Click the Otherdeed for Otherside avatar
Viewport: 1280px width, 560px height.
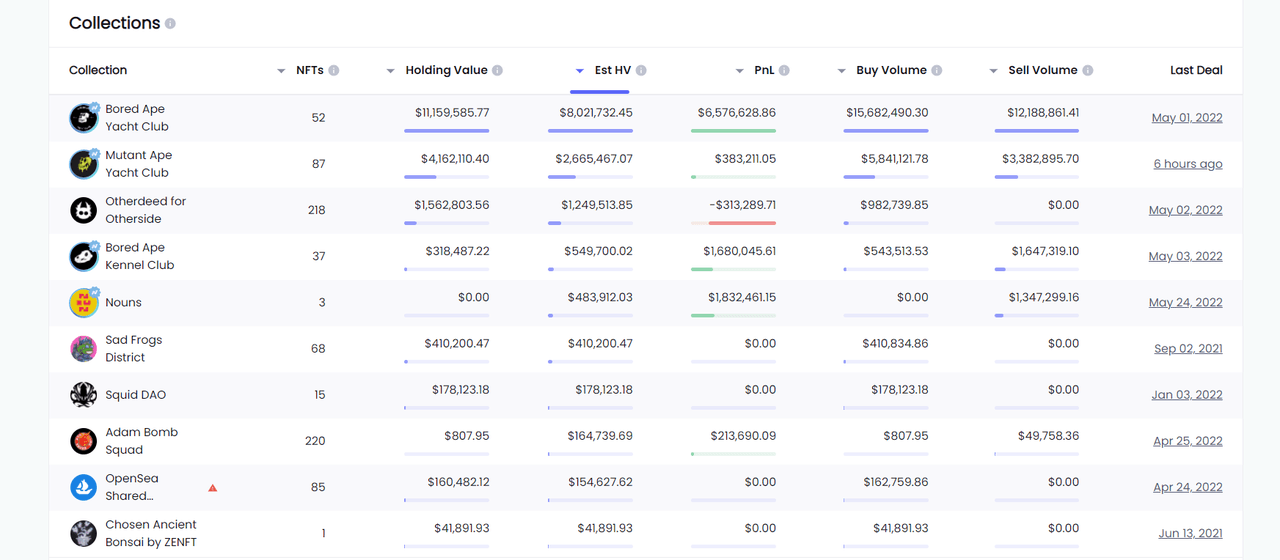(x=84, y=210)
